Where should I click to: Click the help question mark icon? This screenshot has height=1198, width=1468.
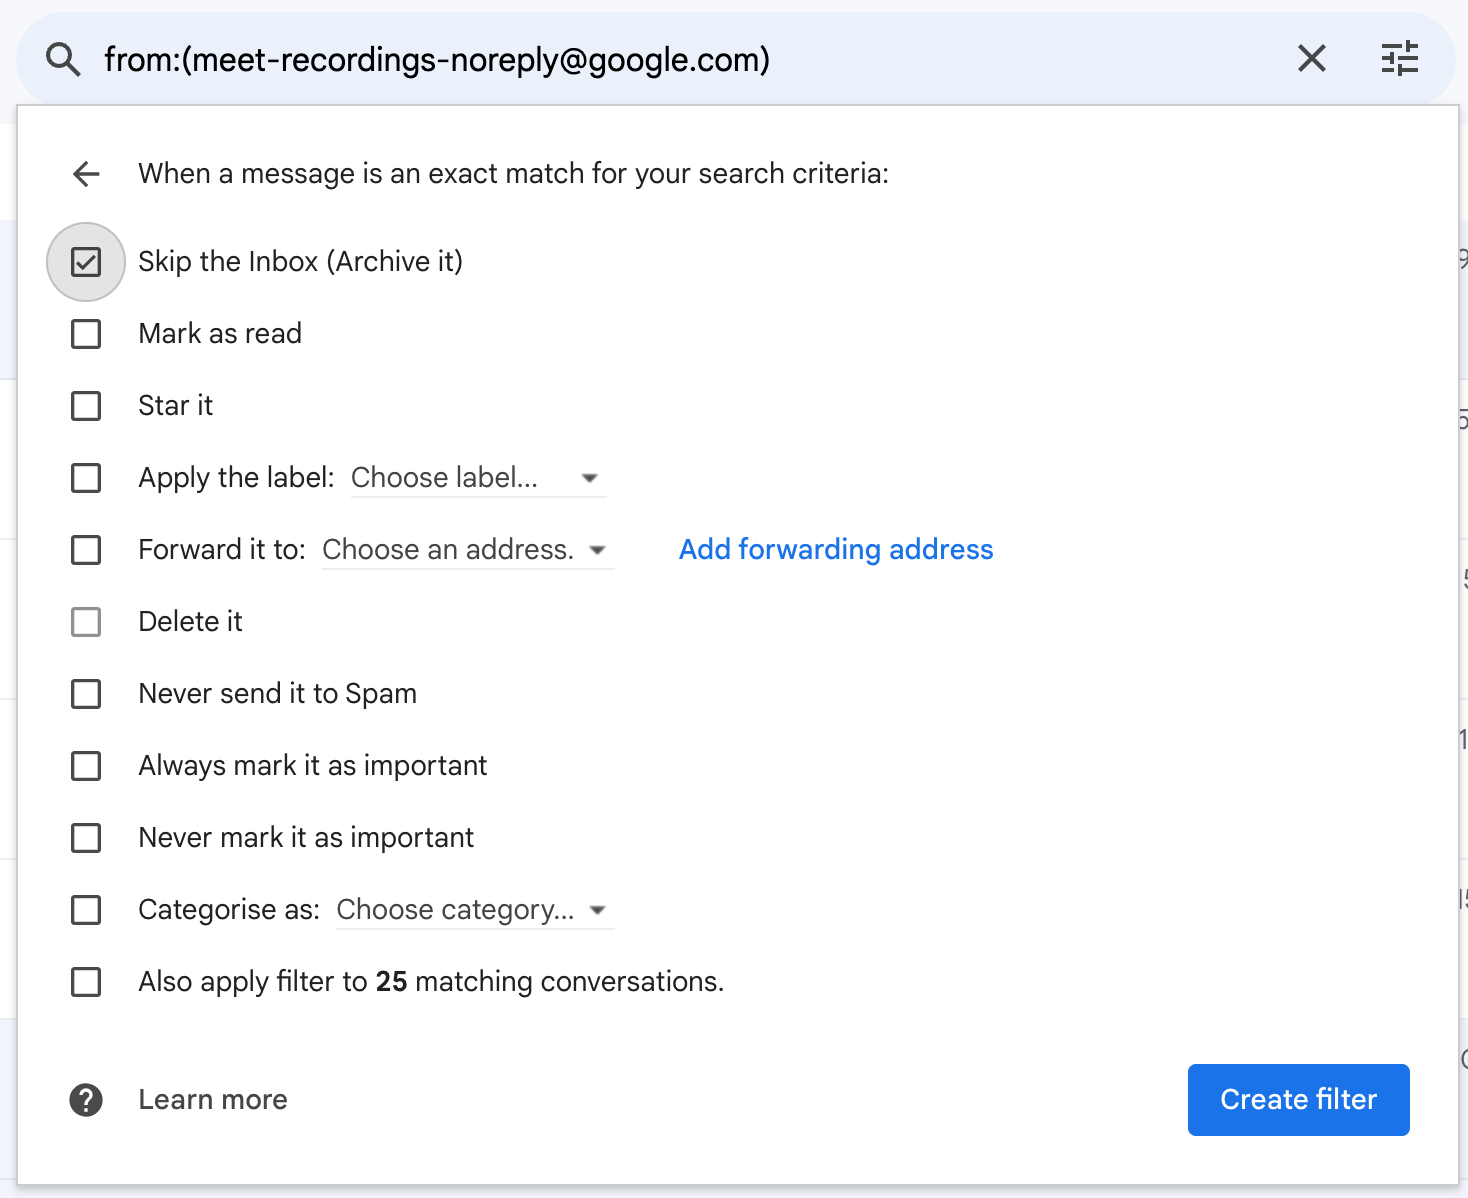click(x=86, y=1100)
